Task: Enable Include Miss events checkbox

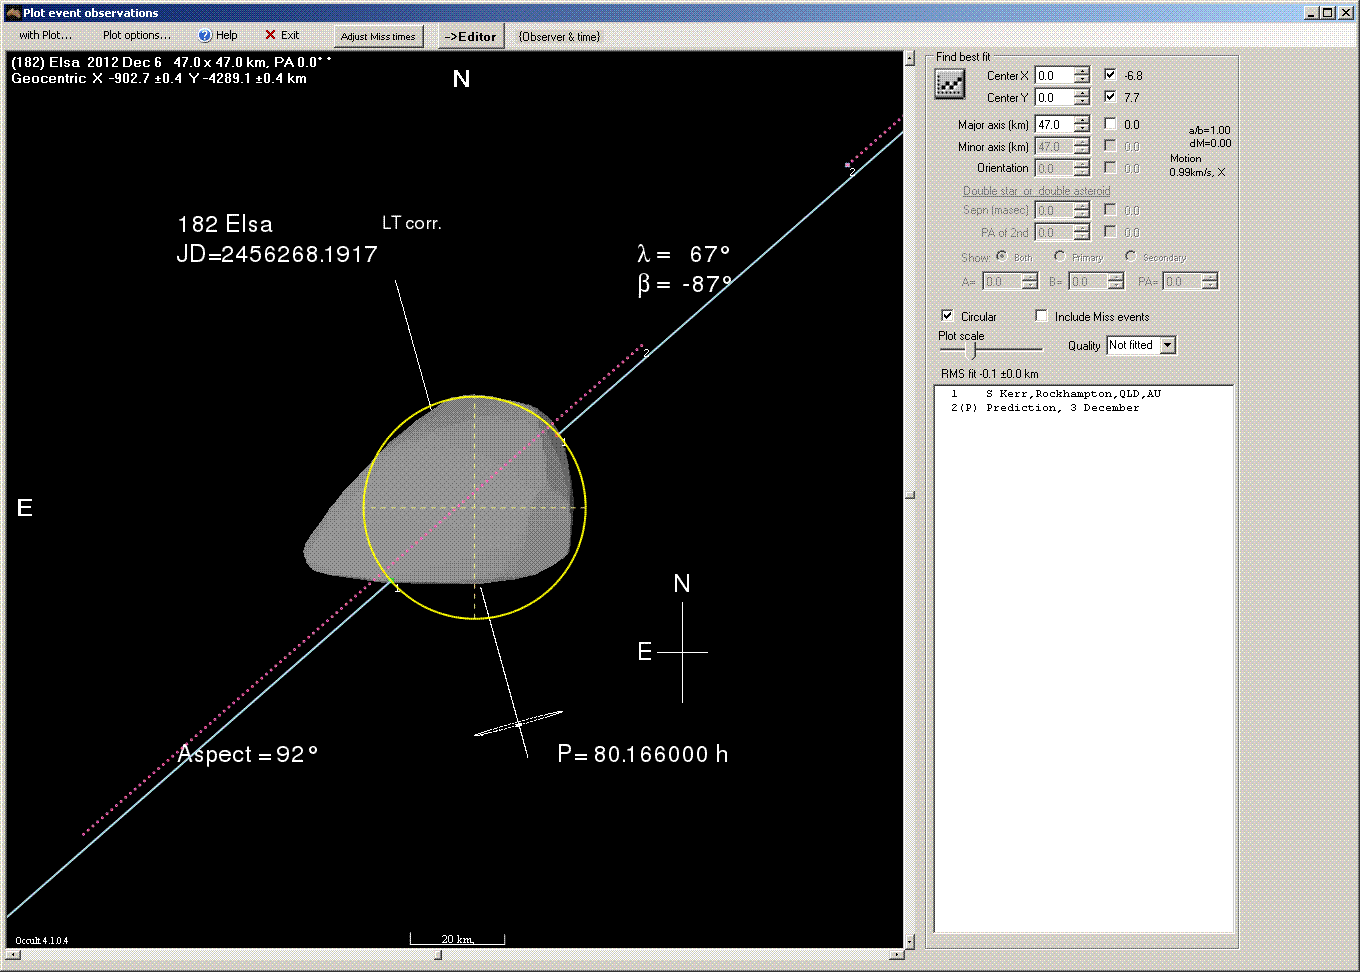Action: click(1041, 316)
